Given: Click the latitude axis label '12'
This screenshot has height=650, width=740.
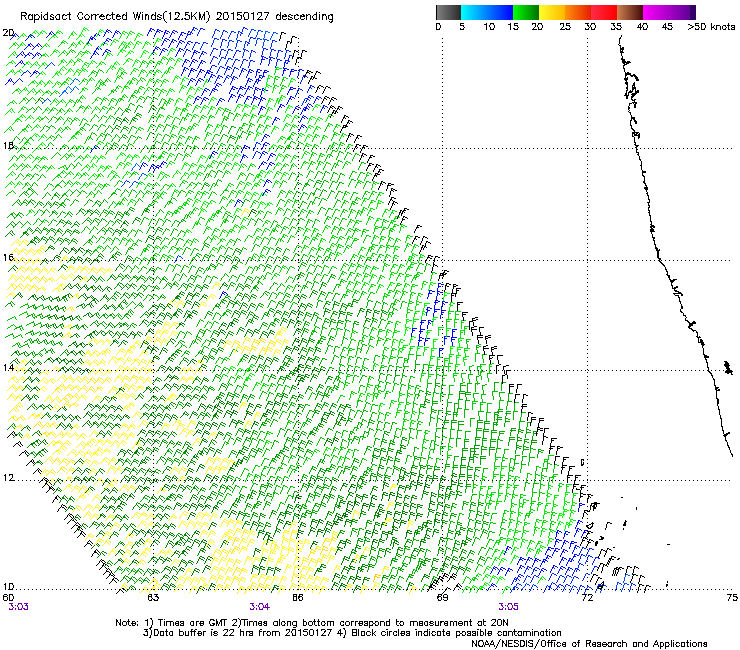Looking at the screenshot, I should 8,478.
